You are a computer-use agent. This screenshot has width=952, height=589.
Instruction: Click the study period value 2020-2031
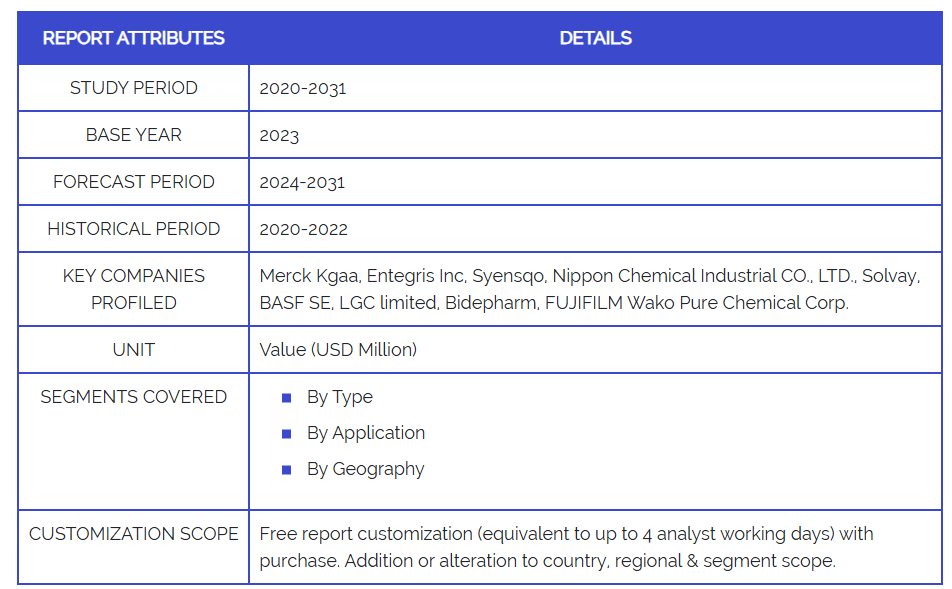click(x=302, y=88)
